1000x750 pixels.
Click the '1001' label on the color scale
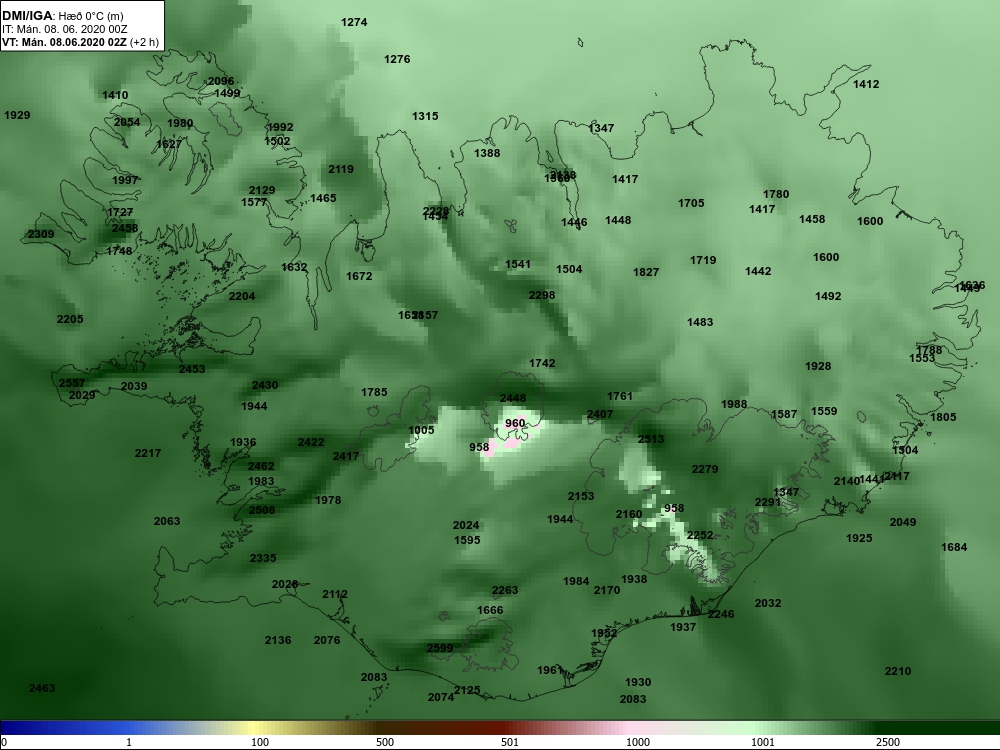coord(763,742)
